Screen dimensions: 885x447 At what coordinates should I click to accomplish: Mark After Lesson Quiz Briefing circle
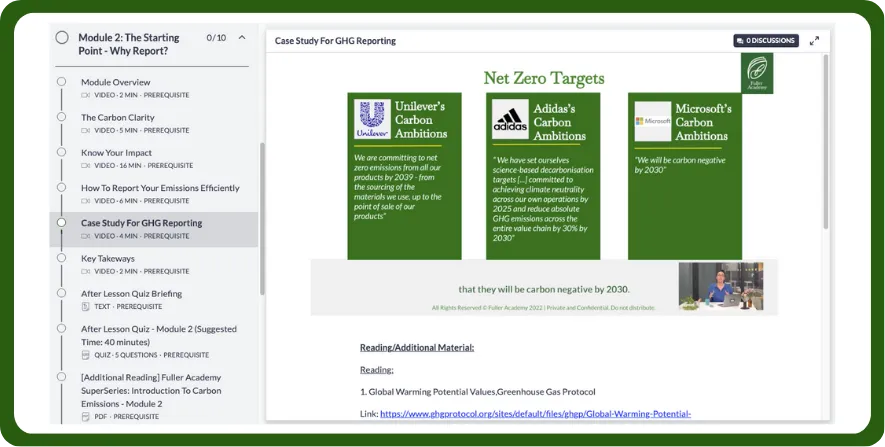[62, 293]
